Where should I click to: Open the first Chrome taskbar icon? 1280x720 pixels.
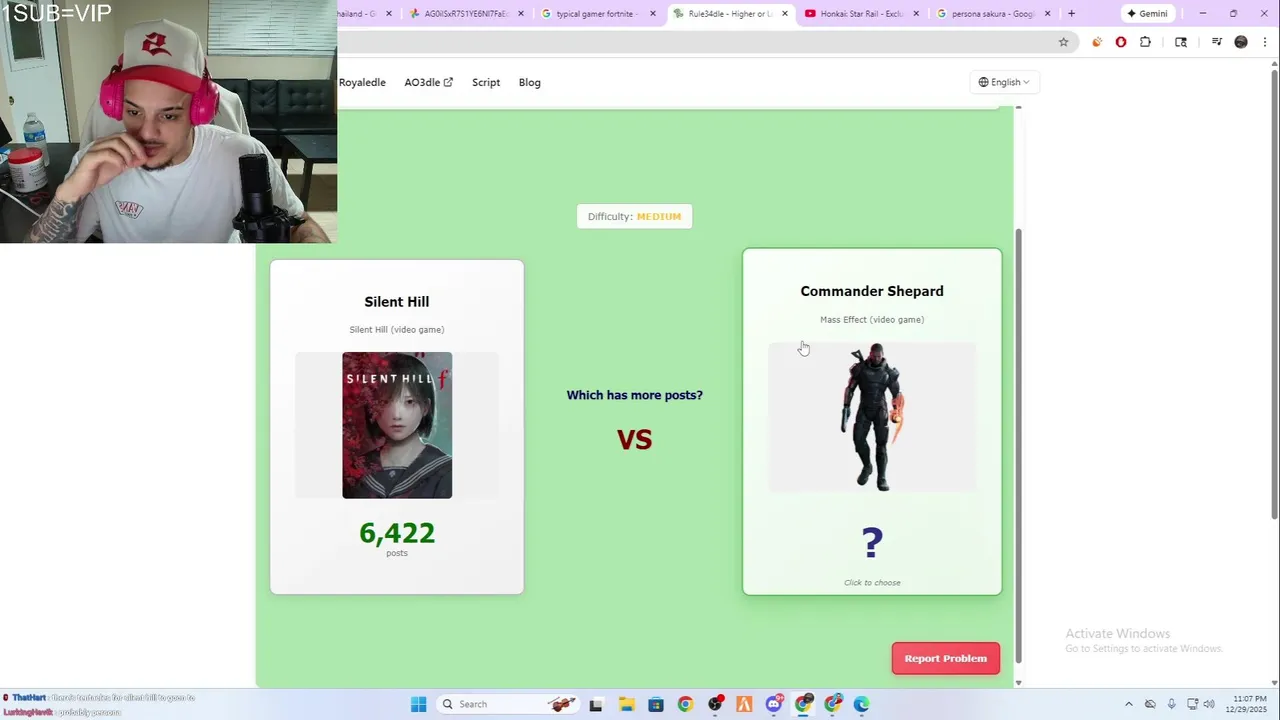coord(685,704)
